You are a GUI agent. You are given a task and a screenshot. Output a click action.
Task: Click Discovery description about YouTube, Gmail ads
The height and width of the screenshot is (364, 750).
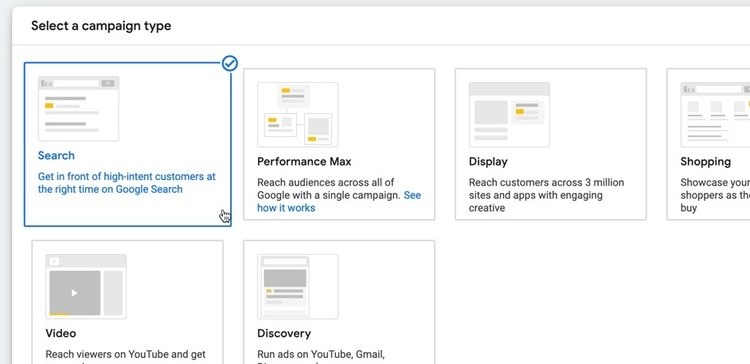(x=321, y=355)
